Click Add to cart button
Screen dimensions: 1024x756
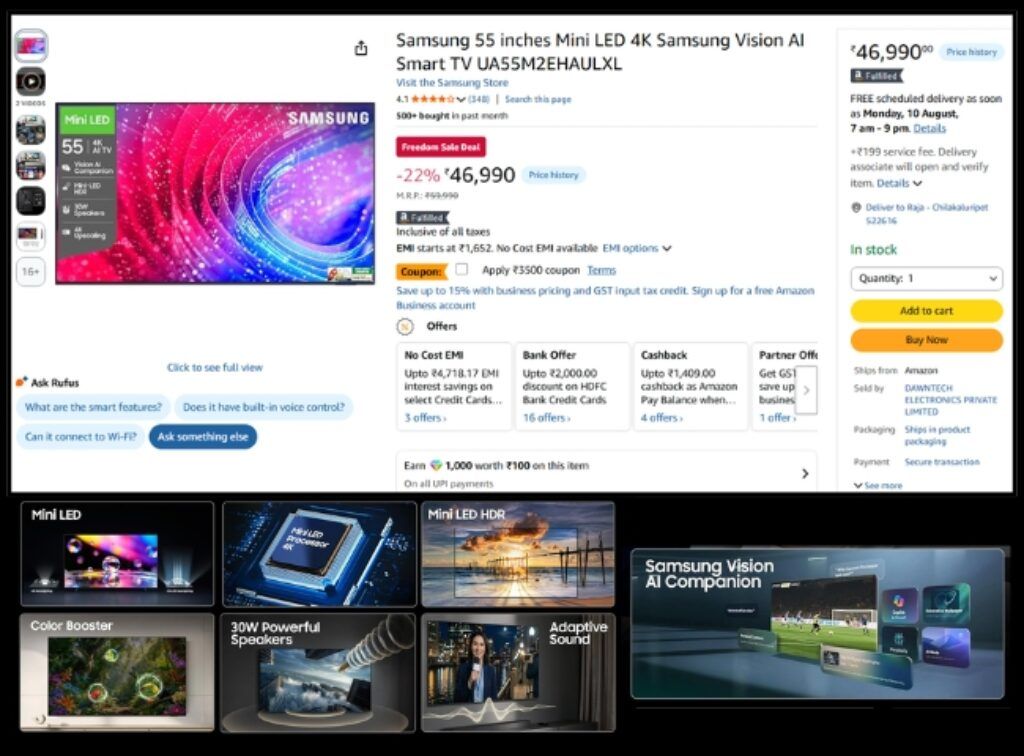click(x=926, y=311)
